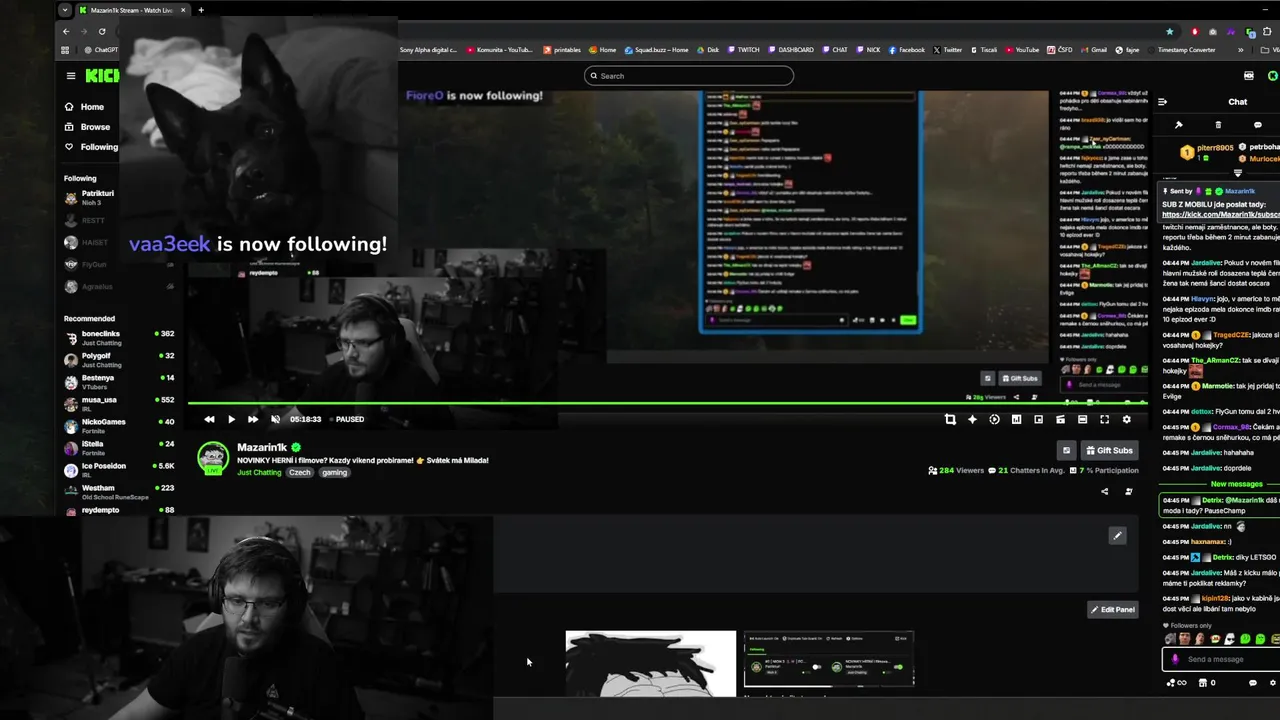Open YouTube bookmark
Screen dimensions: 1280x720
1022,50
